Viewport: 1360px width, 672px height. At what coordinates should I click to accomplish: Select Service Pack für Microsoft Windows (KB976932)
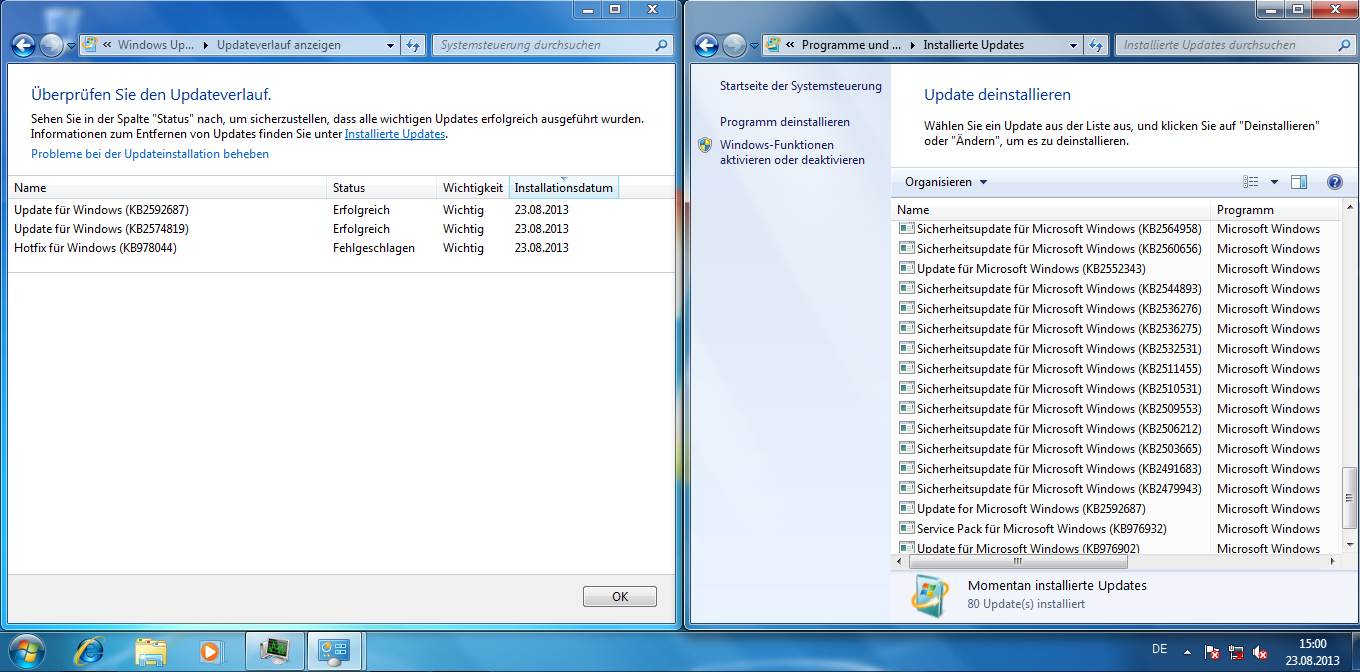pos(1041,529)
